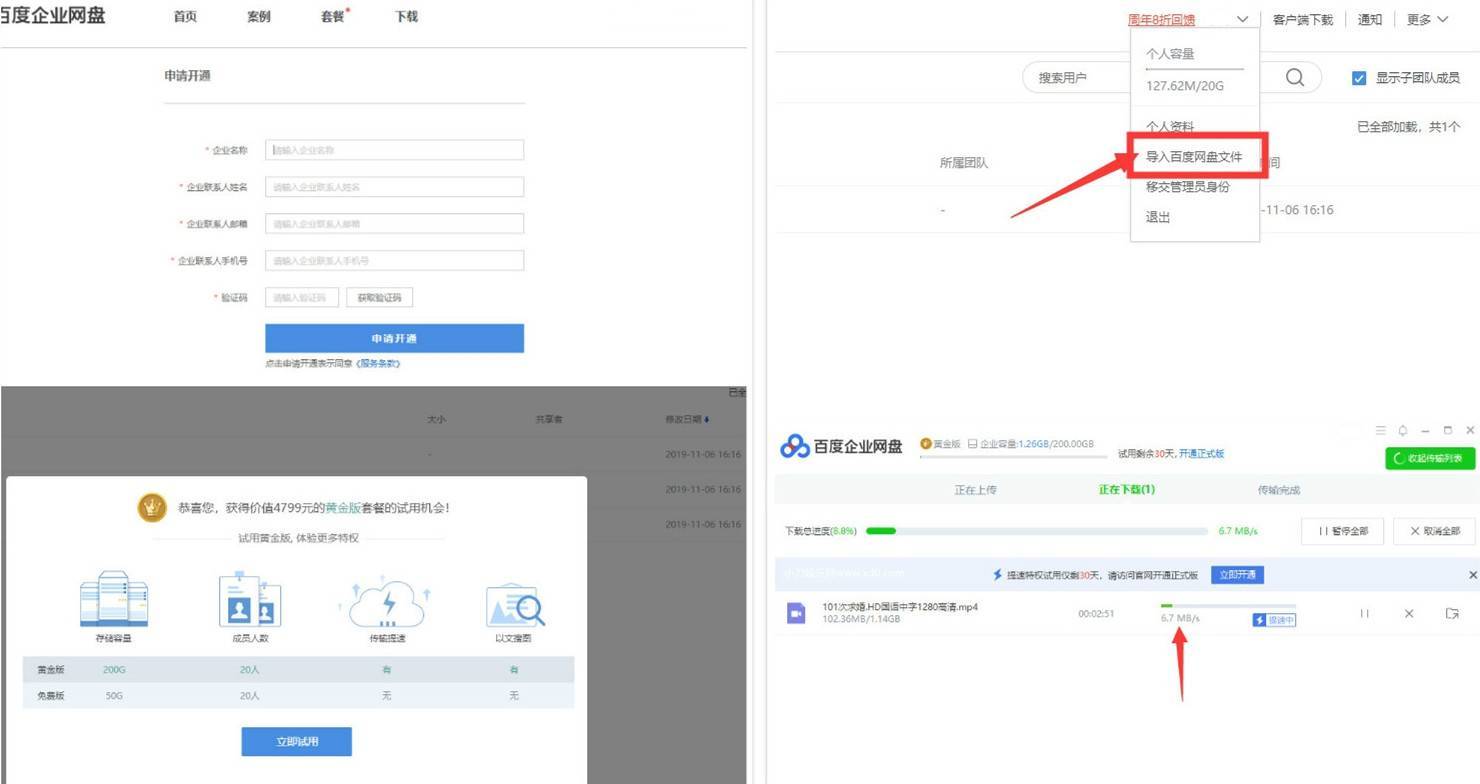The image size is (1480, 784).
Task: Select 导入百度网盘文件 menu entry
Action: click(1195, 157)
